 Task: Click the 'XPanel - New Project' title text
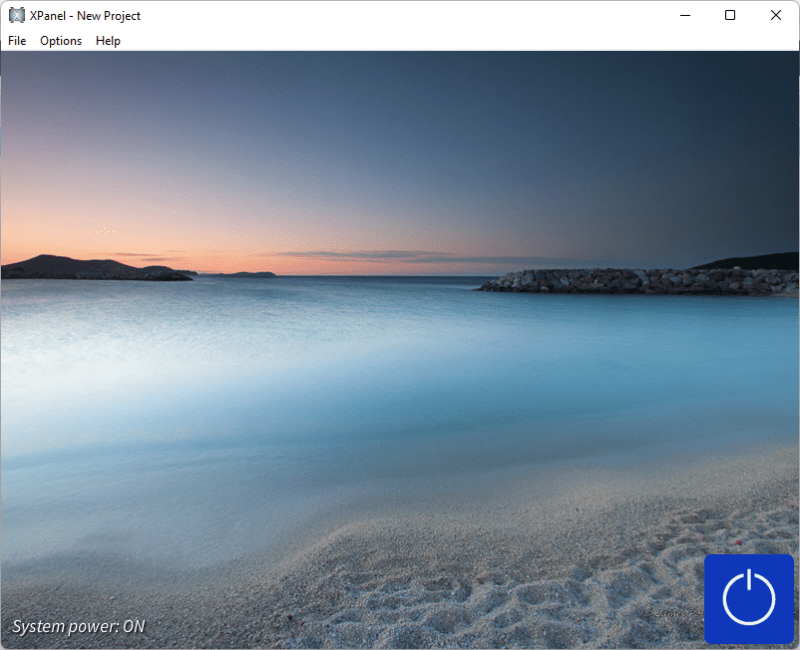(x=85, y=16)
